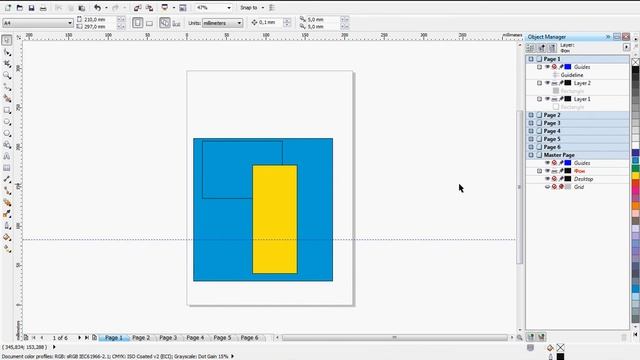Select the Shape tool
The height and width of the screenshot is (360, 640).
[x=7, y=52]
